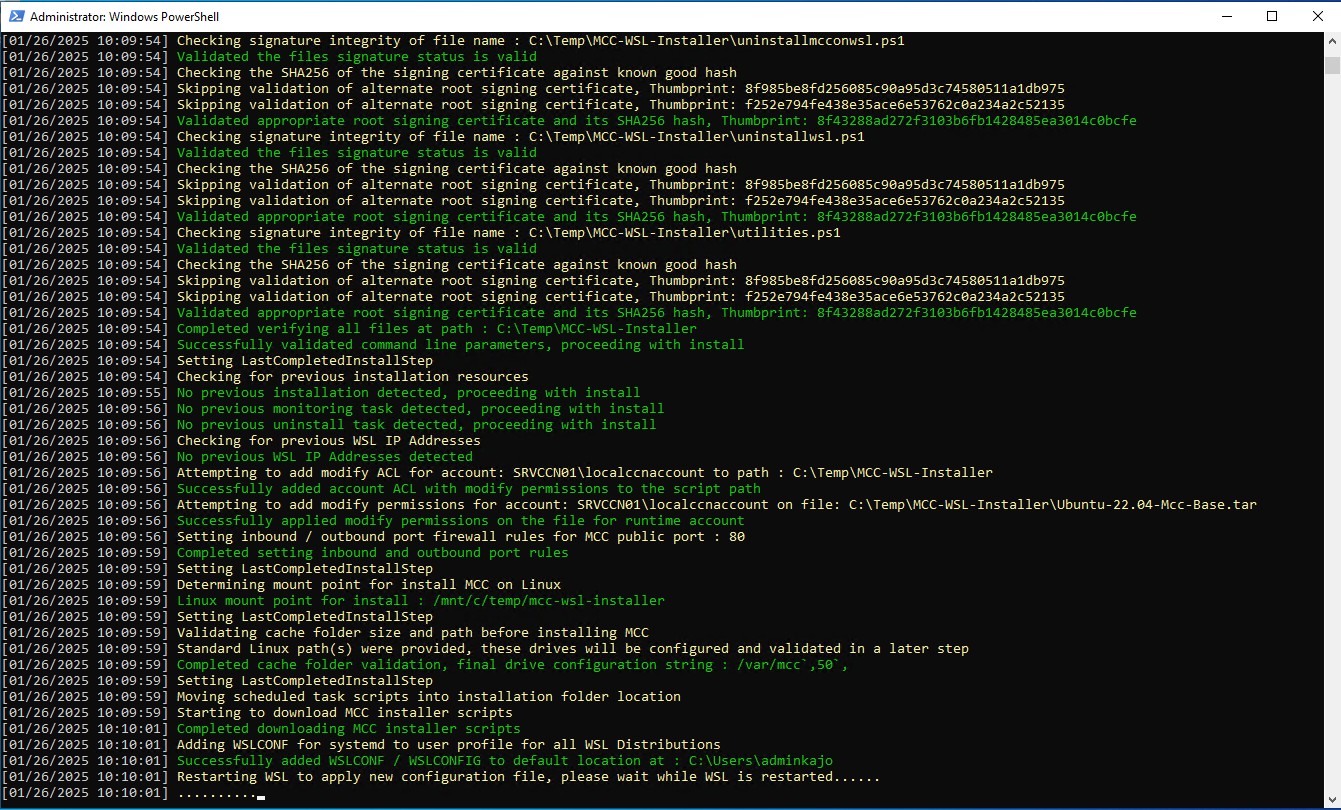Image resolution: width=1341 pixels, height=810 pixels.
Task: Click 'Completed verifying all files at path' line
Action: [349, 329]
